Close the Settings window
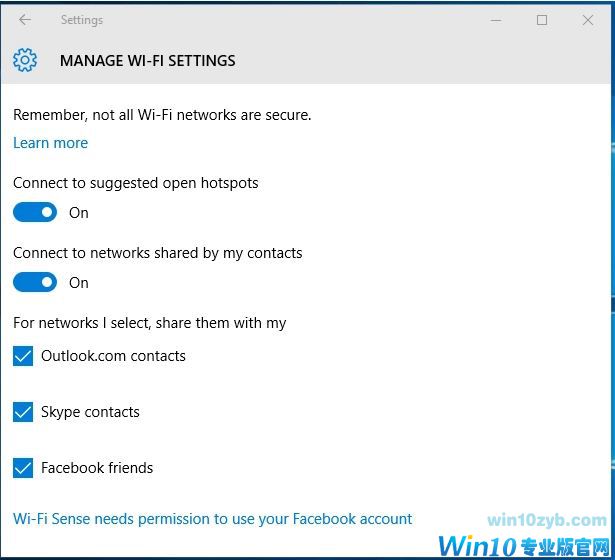Viewport: 615px width, 560px height. click(588, 20)
